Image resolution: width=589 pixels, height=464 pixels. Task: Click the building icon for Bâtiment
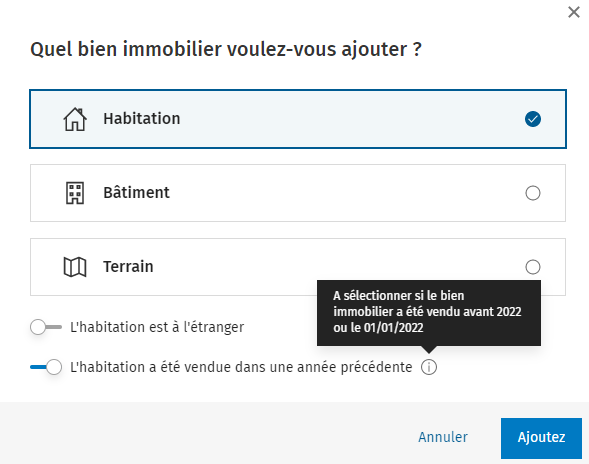tap(75, 193)
